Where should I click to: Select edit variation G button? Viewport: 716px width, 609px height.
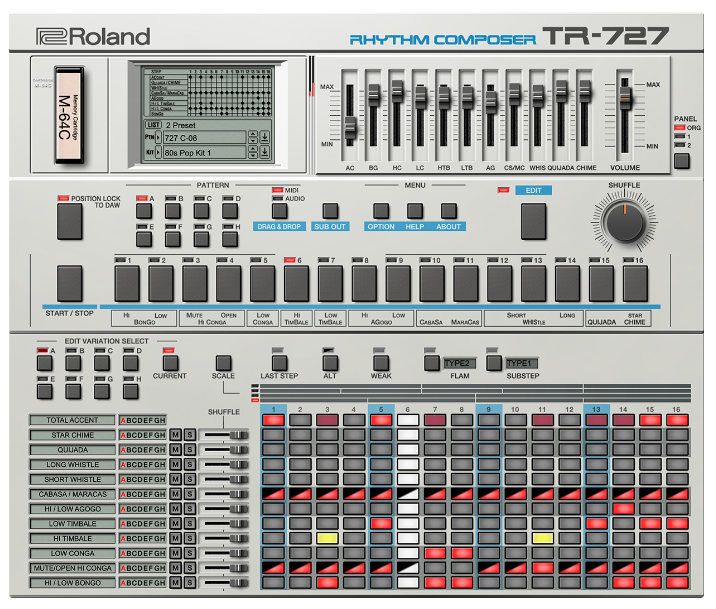[102, 391]
